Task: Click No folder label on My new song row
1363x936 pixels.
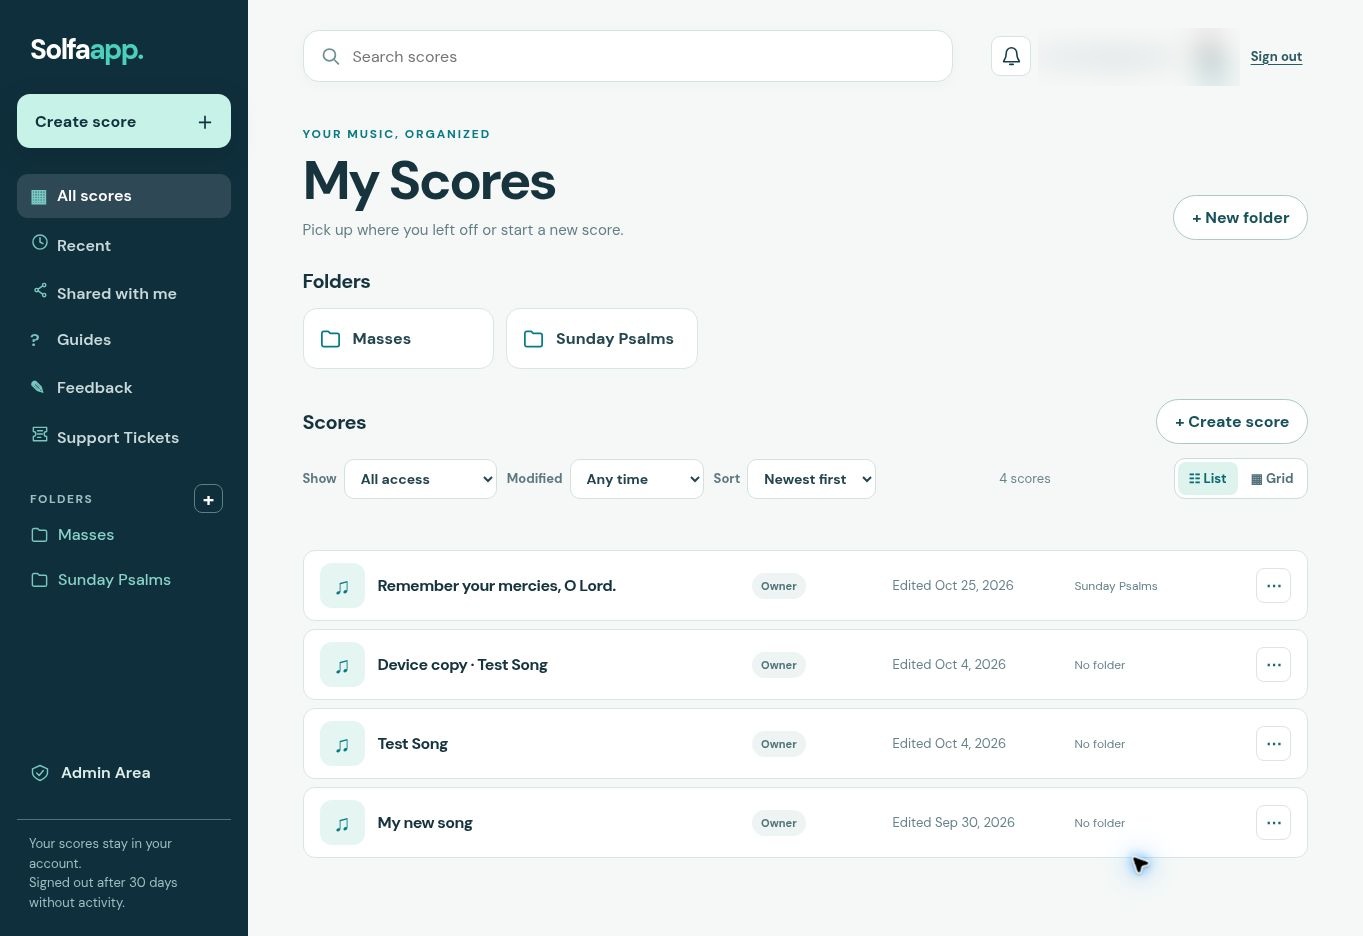Action: click(1100, 823)
